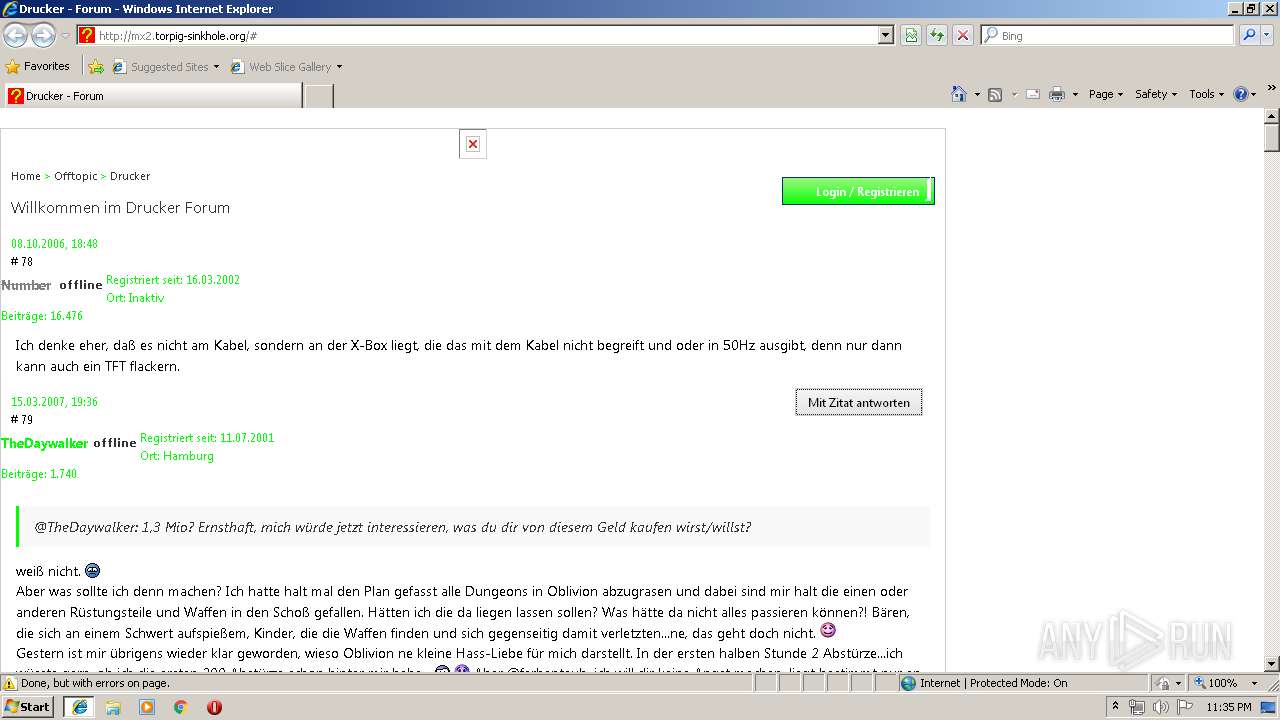Click the purple smiley after 'geht doch nicht.'

click(828, 631)
